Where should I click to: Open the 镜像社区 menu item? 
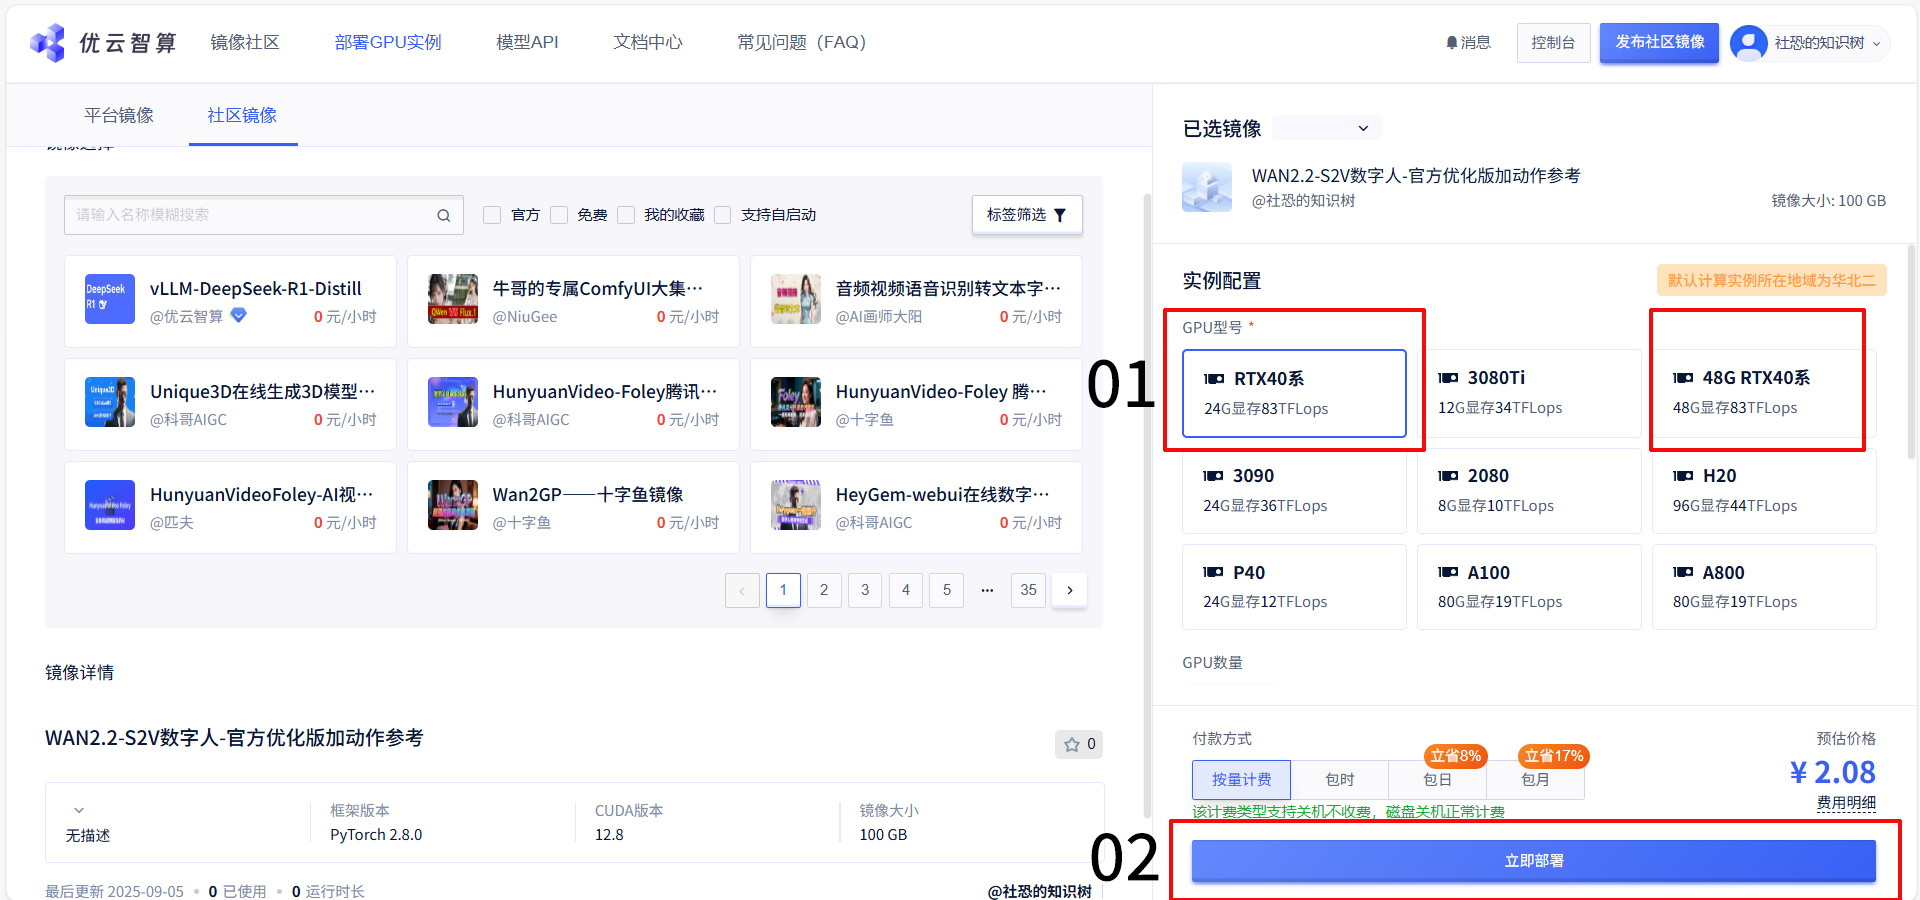click(245, 42)
